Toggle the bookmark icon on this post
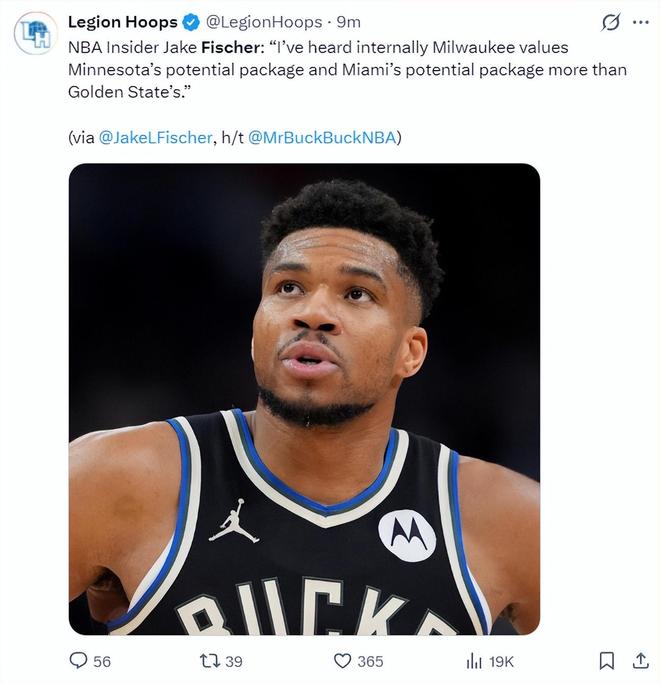Screen dimensions: 660x683 pos(606,661)
